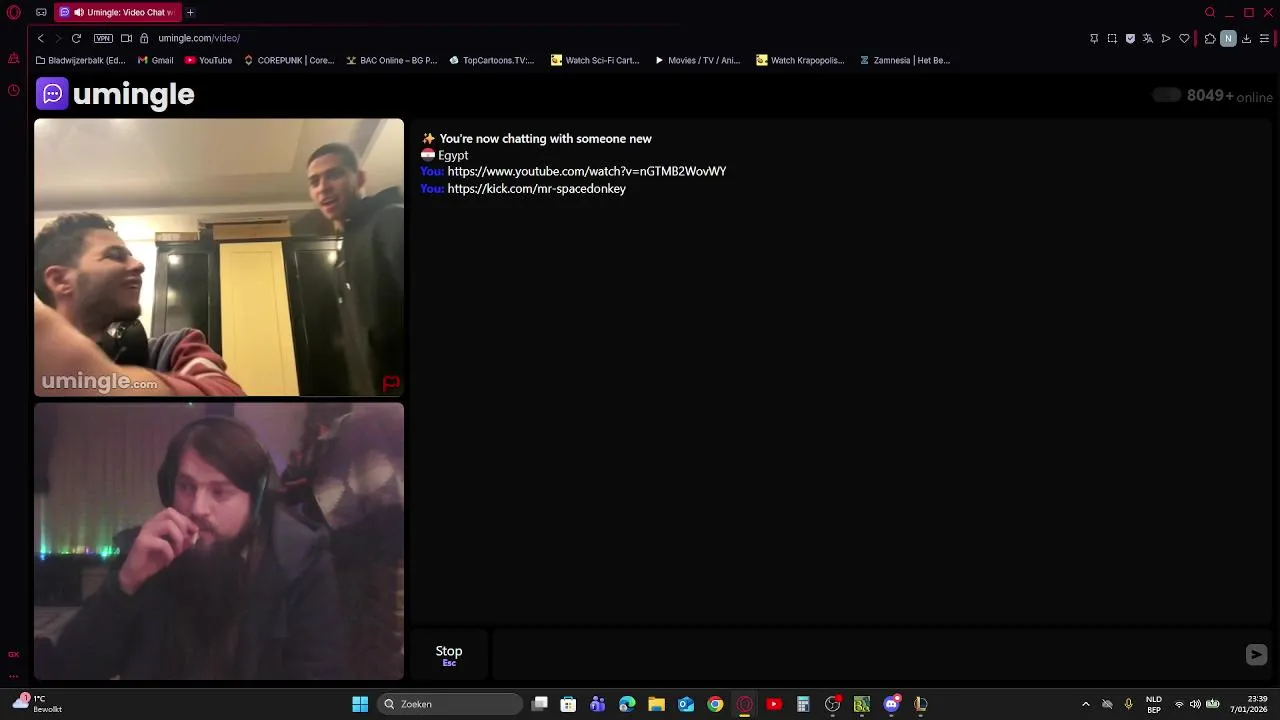Add page to bookmarks with heart icon
Viewport: 1280px width, 720px height.
(x=1185, y=38)
